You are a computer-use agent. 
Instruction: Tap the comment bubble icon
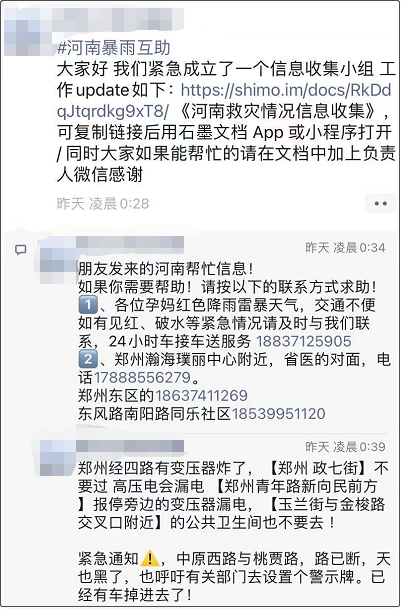(21, 250)
